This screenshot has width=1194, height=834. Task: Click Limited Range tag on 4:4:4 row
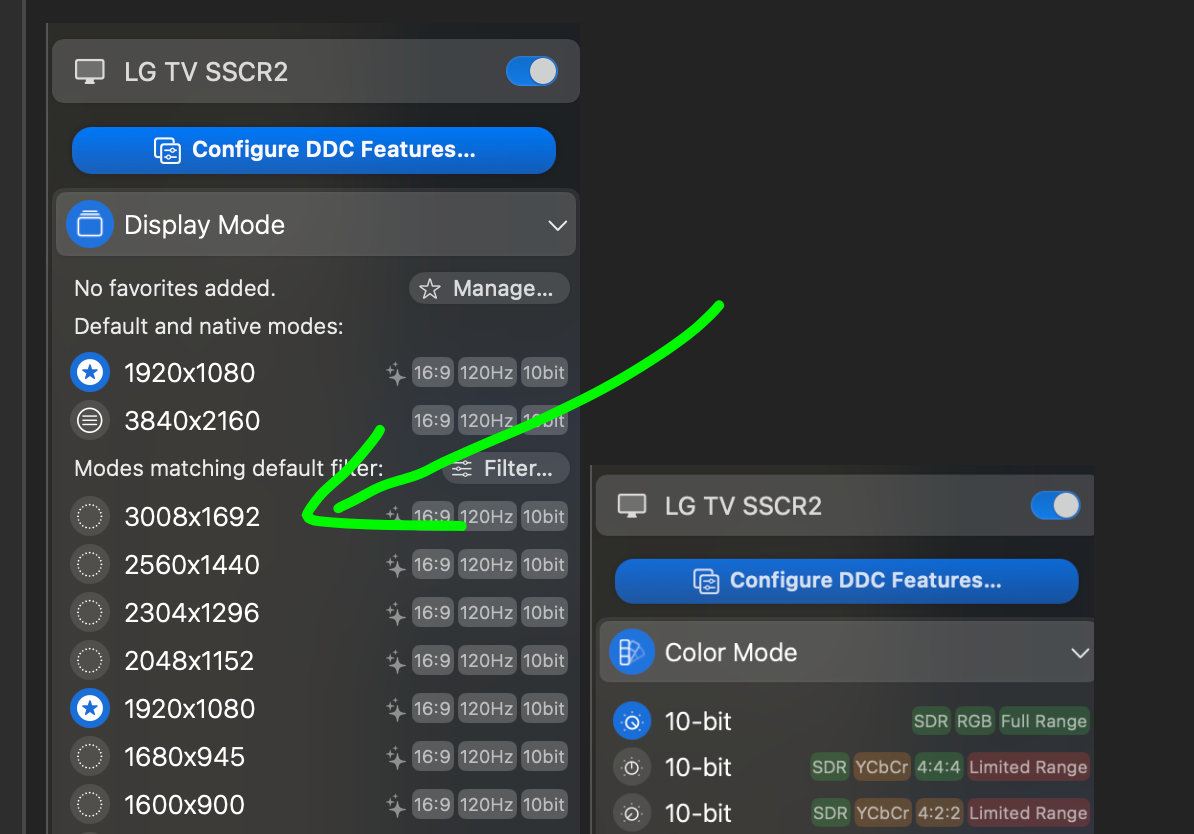coord(1028,767)
